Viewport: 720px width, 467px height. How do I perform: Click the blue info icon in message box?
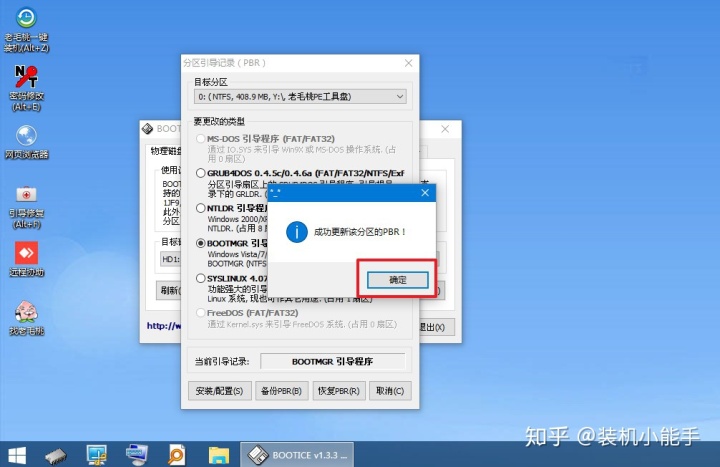pos(297,232)
